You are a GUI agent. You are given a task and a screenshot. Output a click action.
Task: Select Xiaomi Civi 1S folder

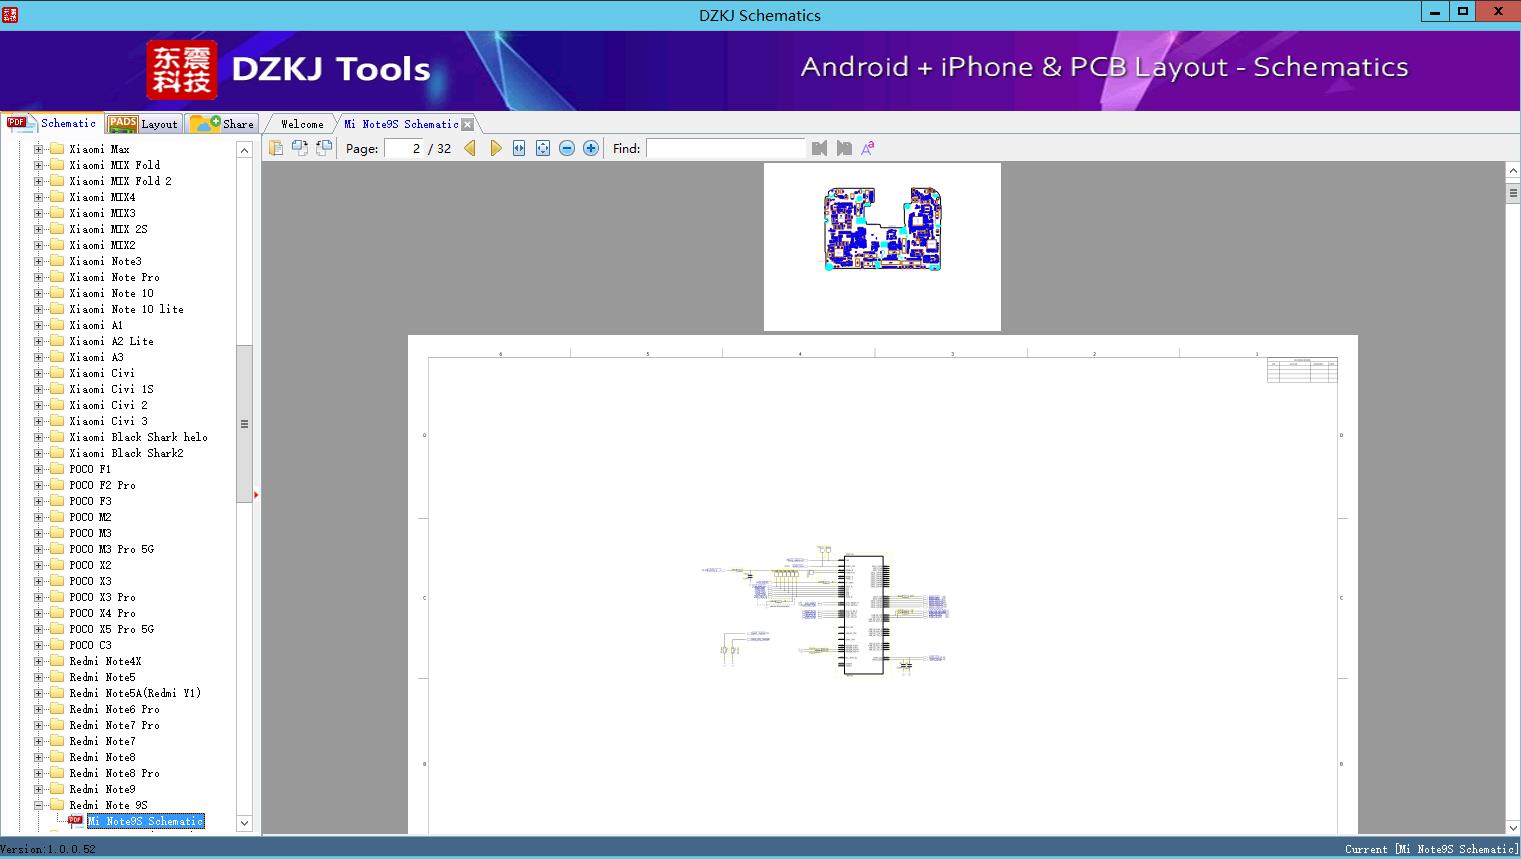point(111,389)
